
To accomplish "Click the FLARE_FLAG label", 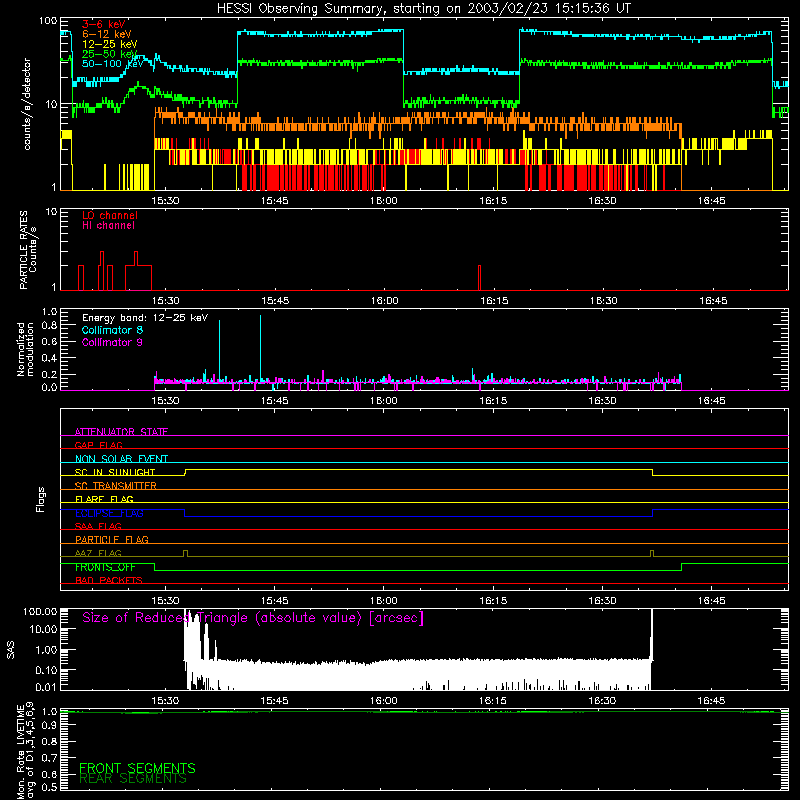I will tap(104, 499).
